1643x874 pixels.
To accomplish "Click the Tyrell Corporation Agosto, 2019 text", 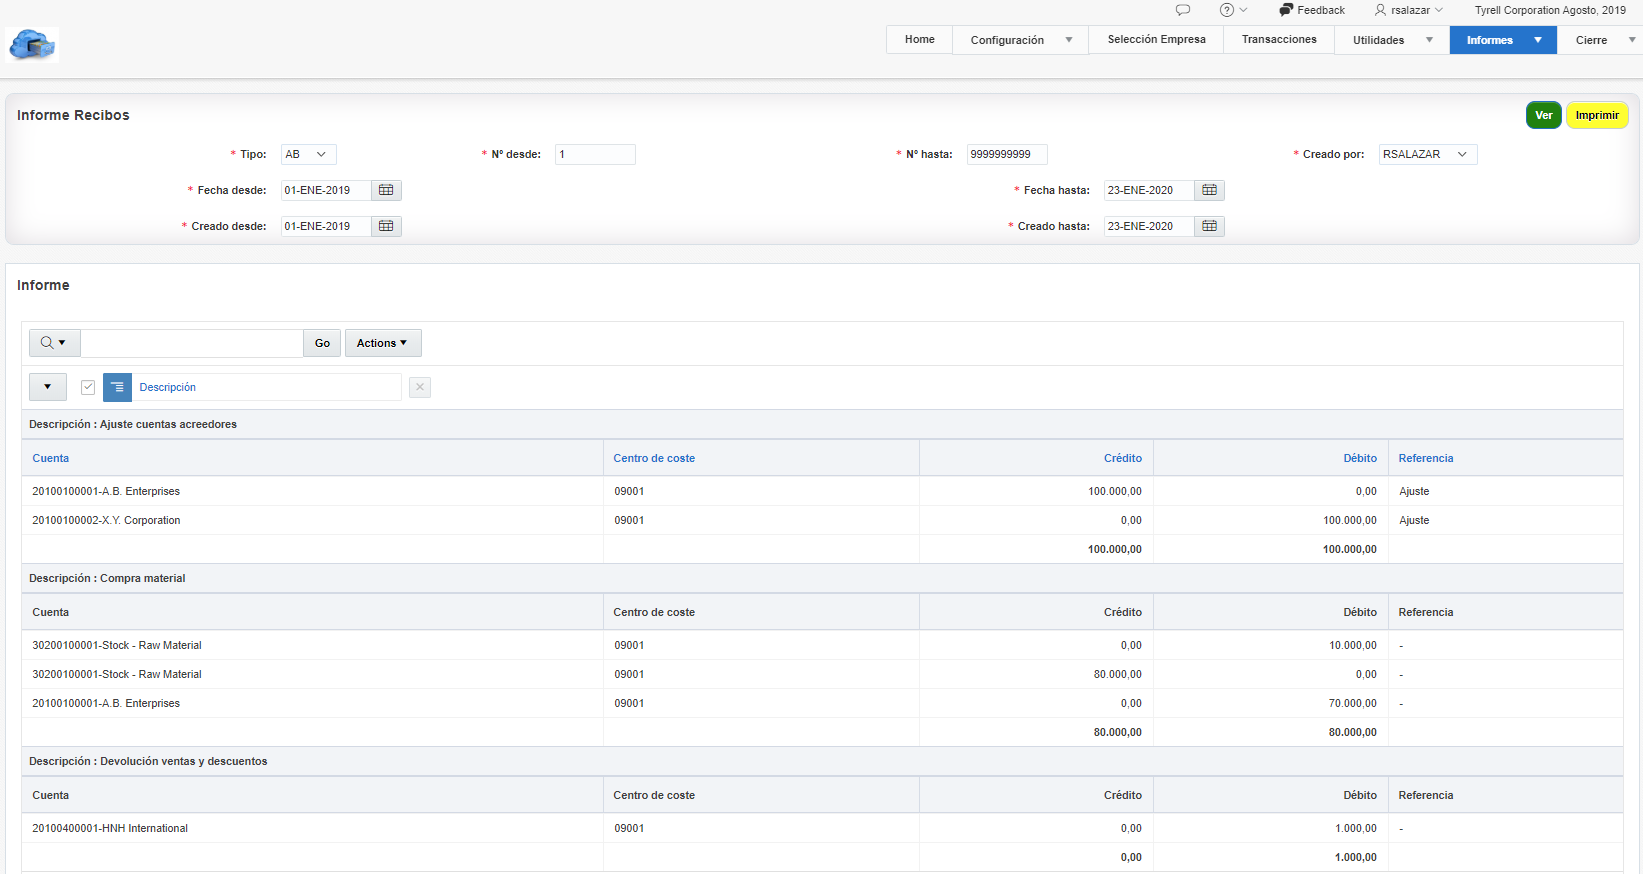I will [x=1550, y=10].
